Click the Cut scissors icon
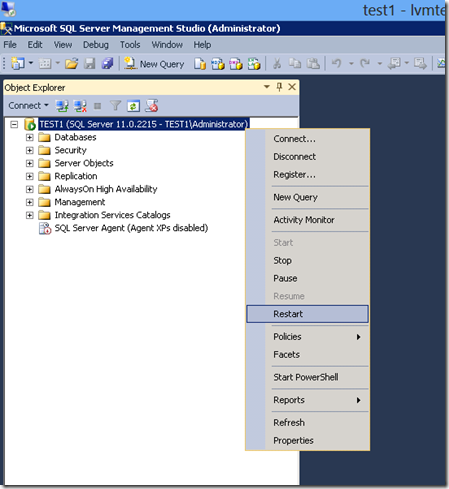Image resolution: width=449 pixels, height=489 pixels. pyautogui.click(x=277, y=63)
